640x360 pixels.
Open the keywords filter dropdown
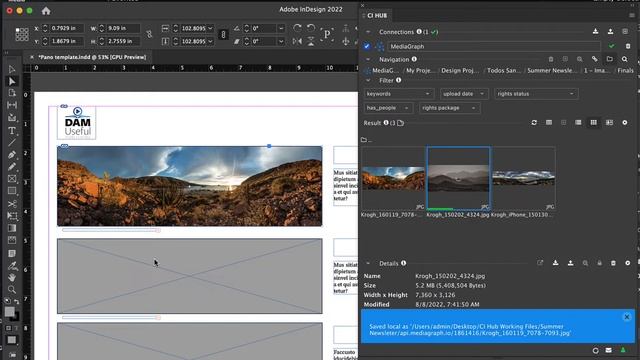[398, 94]
